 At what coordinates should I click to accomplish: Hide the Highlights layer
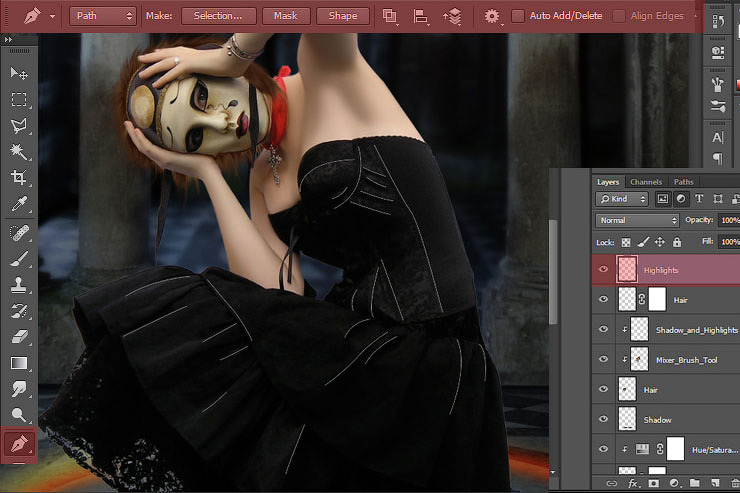[x=603, y=270]
